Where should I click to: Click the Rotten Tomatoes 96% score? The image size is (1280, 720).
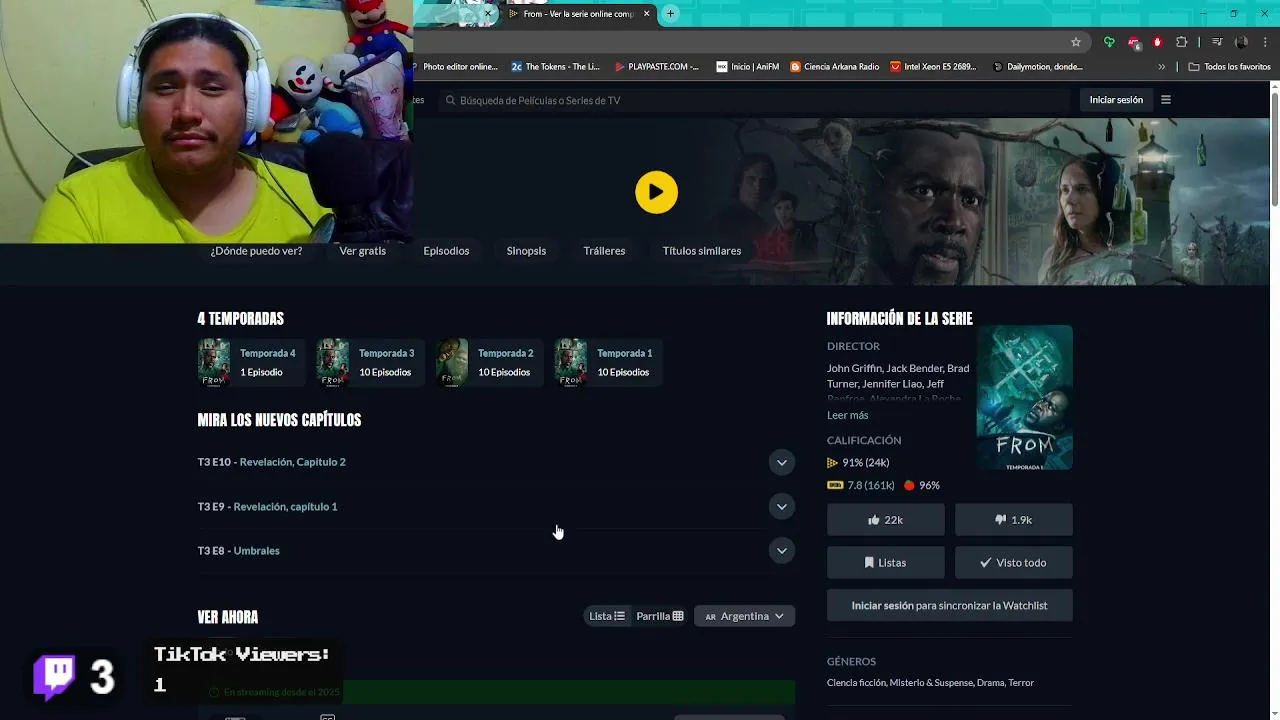click(922, 485)
